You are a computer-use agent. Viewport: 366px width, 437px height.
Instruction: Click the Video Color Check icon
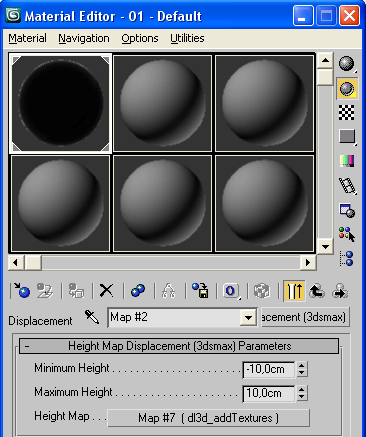347,161
